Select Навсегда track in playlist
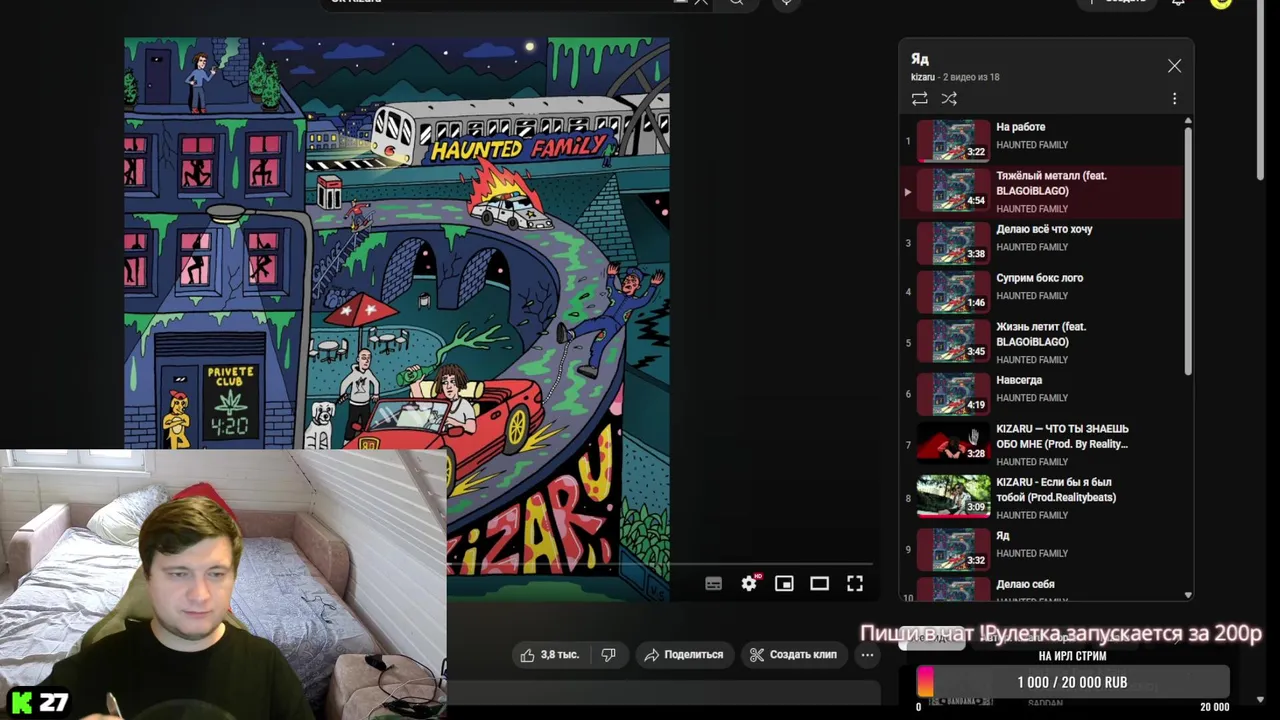Screen dimensions: 1280x720 (x=1041, y=393)
